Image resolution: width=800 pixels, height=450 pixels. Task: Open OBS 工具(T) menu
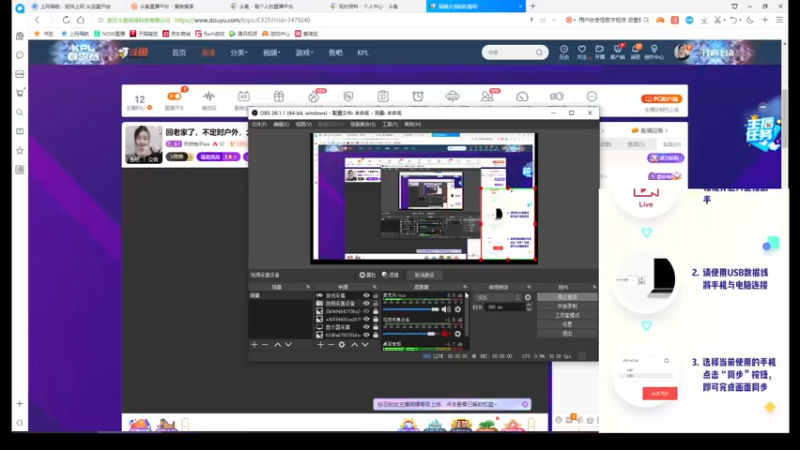390,124
